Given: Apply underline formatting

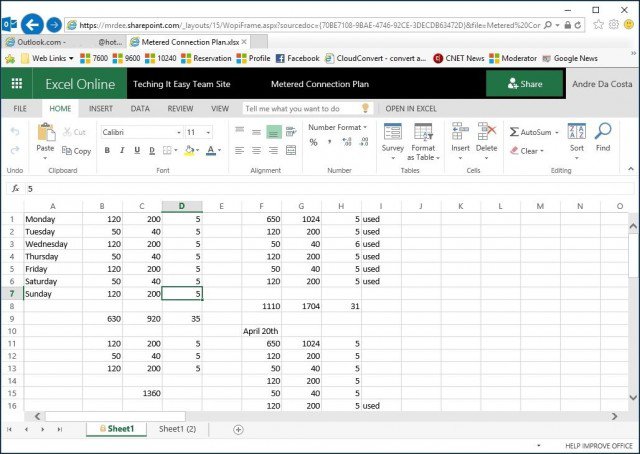Looking at the screenshot, I should [137, 150].
